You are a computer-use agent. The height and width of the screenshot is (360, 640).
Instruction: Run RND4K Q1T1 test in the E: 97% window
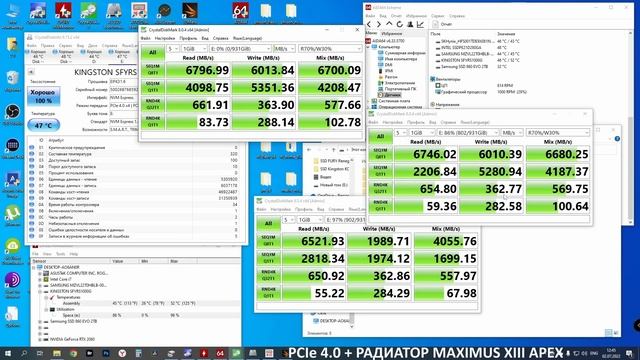click(x=268, y=293)
